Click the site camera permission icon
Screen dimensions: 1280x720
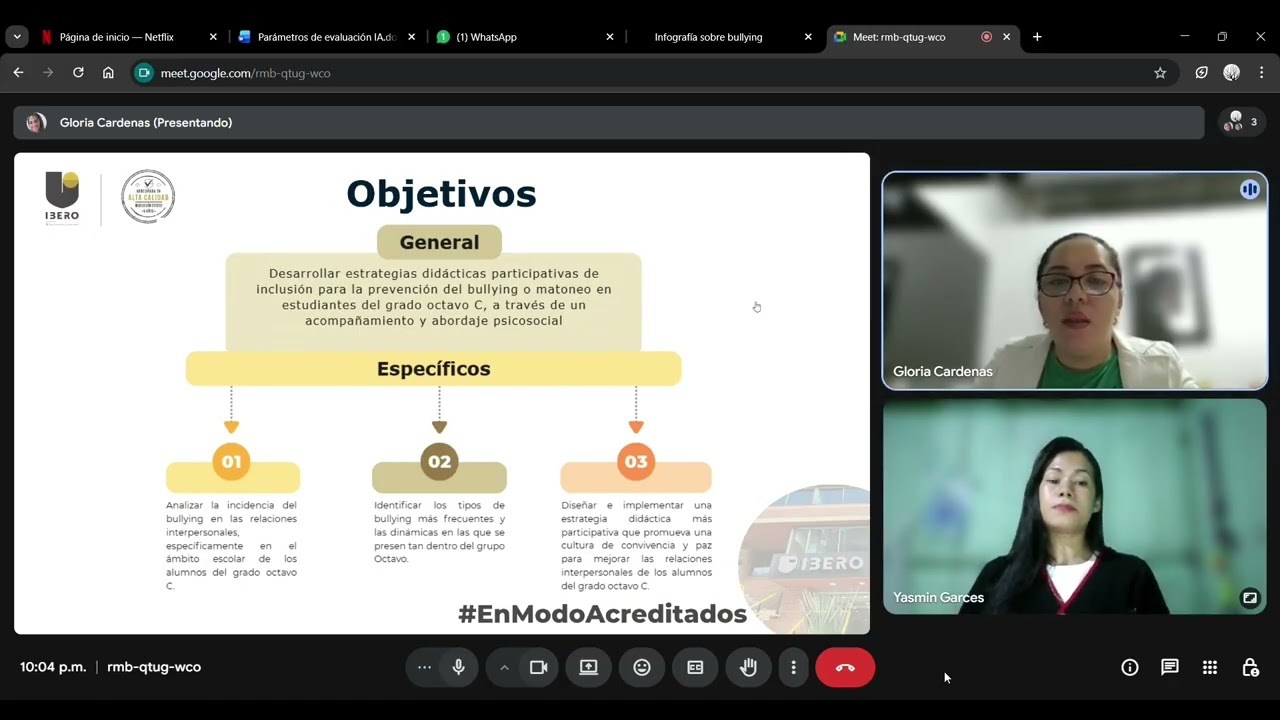click(x=144, y=73)
